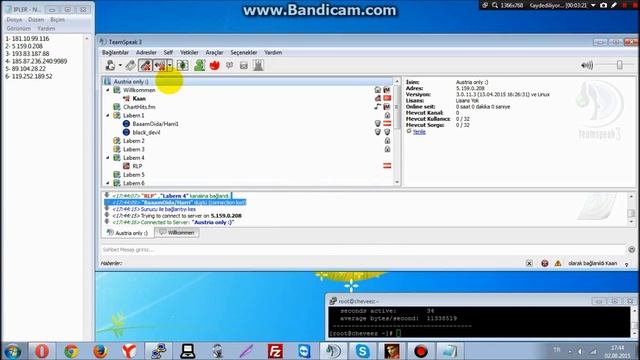This screenshot has width=640, height=360.
Task: Toggle the mute microphone button
Action: pos(145,65)
